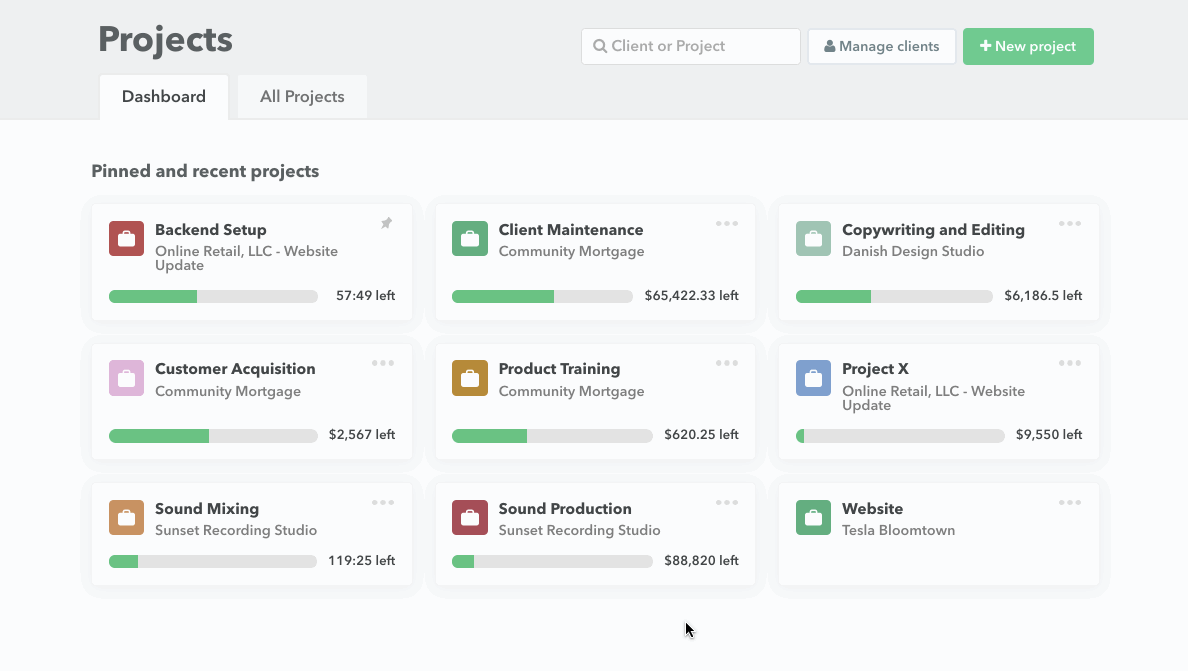This screenshot has width=1188, height=671.
Task: Show more options for the Website project
Action: tap(1070, 503)
